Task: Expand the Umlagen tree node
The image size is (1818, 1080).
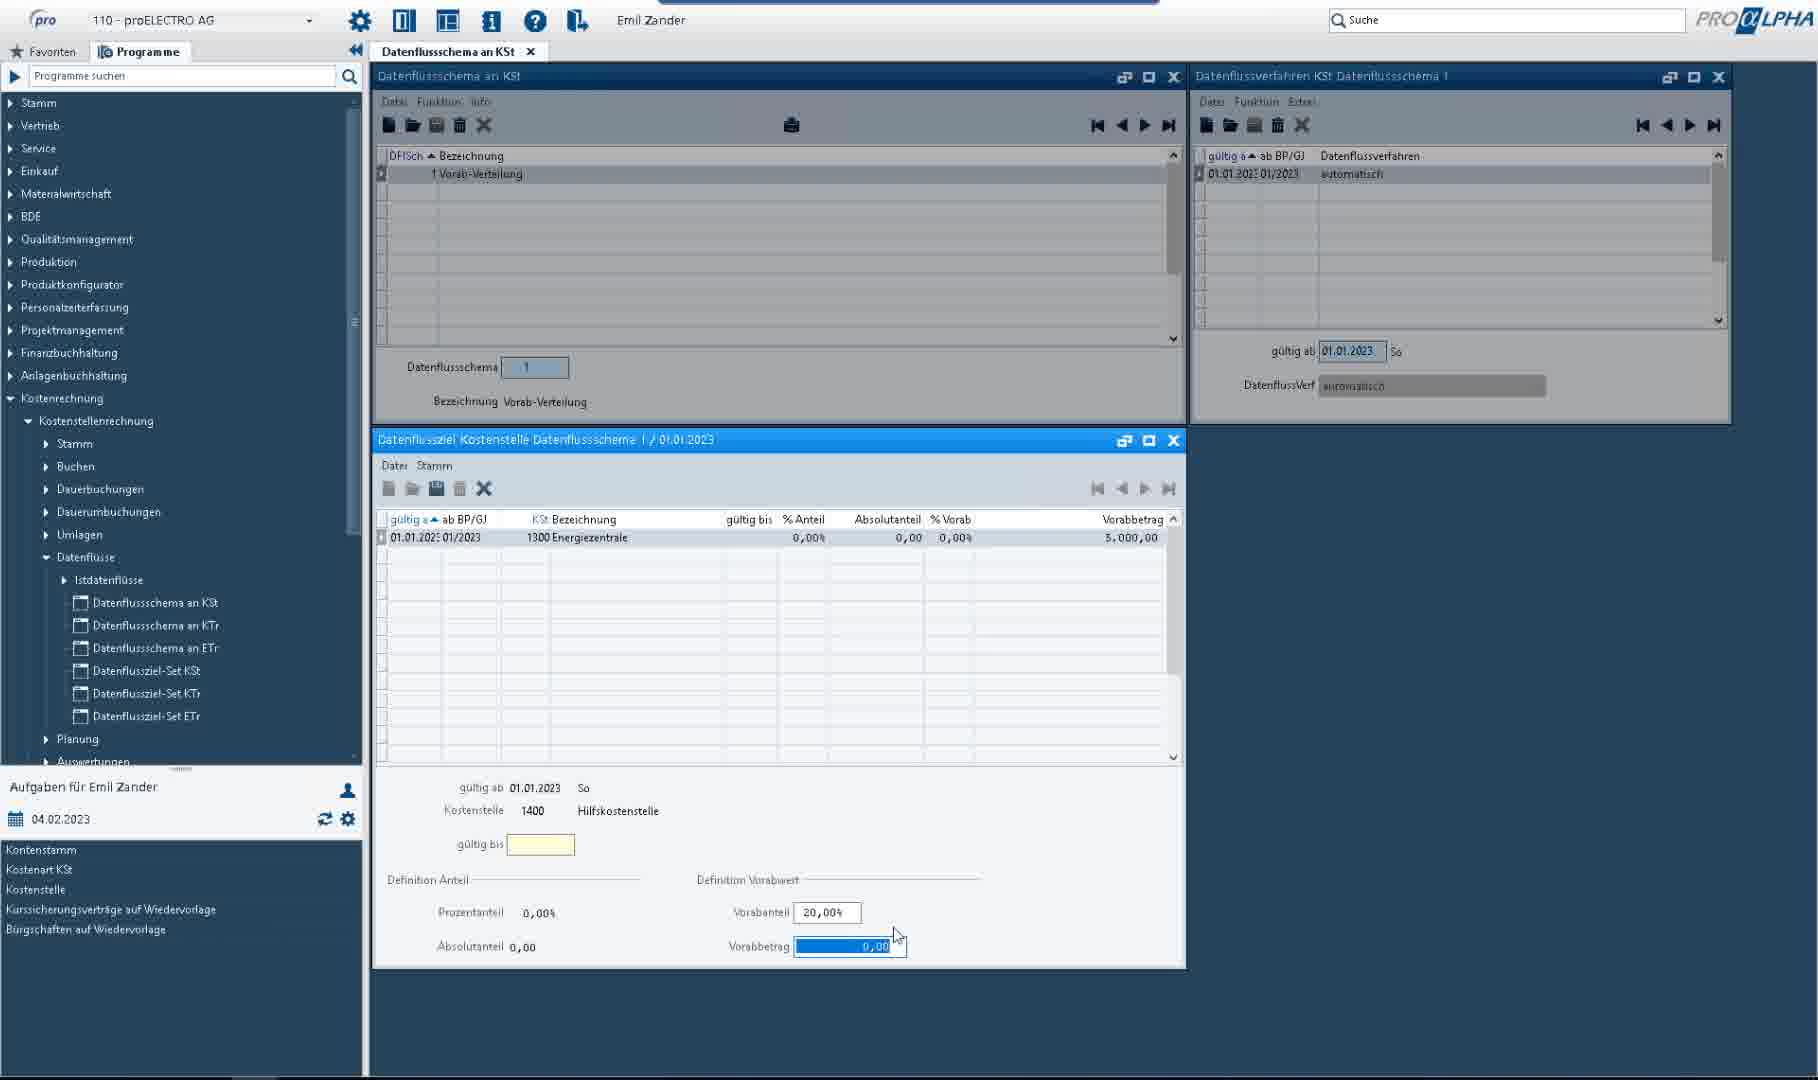Action: tap(46, 534)
